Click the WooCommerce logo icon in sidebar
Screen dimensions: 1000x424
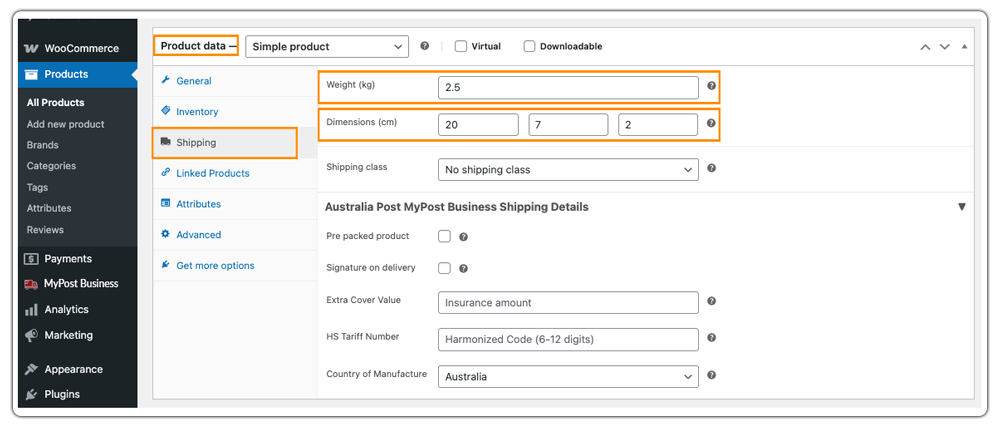pyautogui.click(x=31, y=48)
